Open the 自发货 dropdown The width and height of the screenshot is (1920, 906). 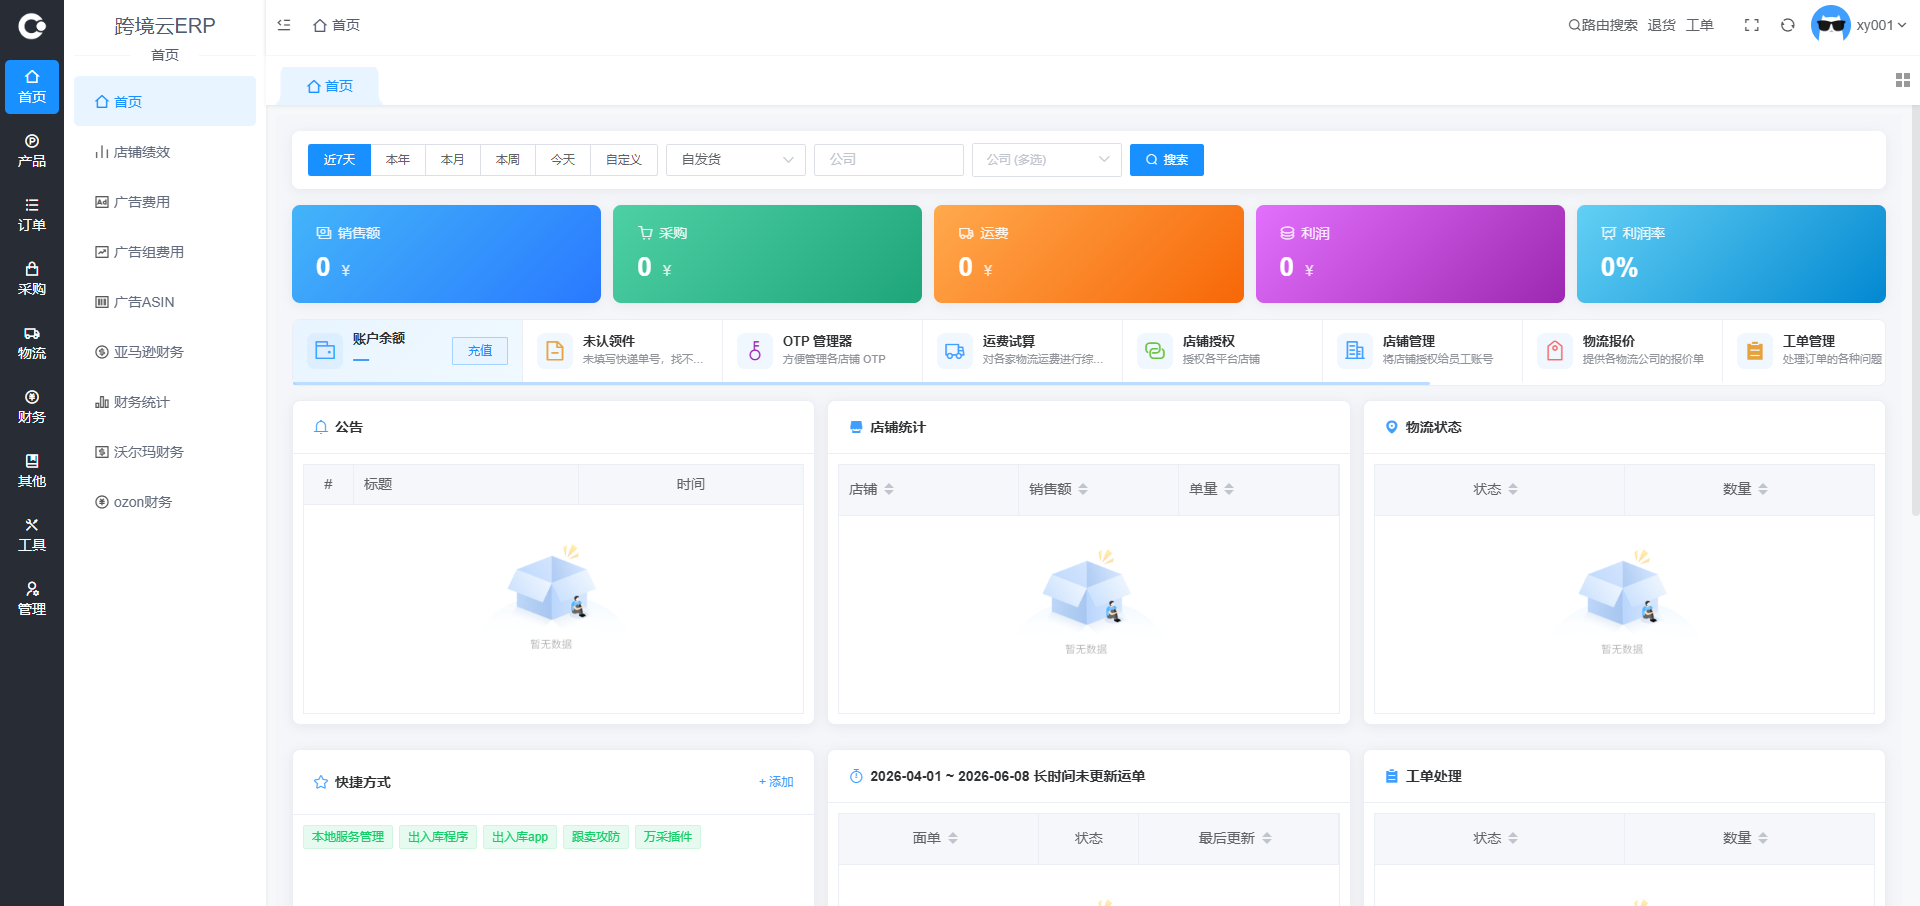pyautogui.click(x=736, y=160)
